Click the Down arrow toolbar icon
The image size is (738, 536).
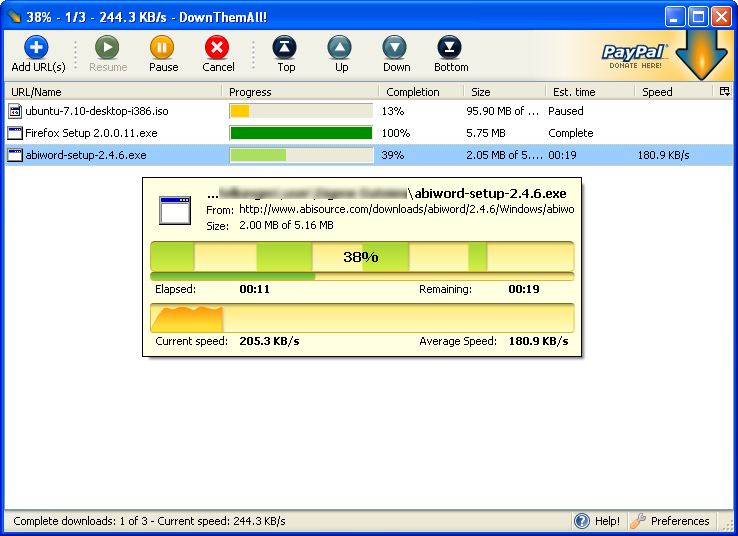tap(396, 48)
